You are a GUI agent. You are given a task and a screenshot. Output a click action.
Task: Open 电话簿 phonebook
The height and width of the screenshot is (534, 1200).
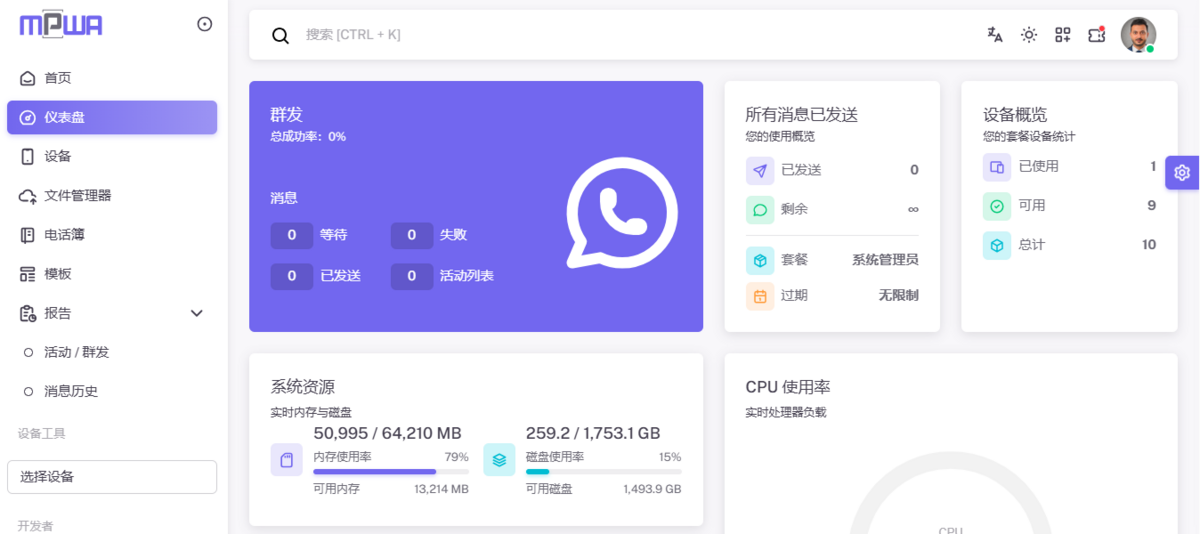click(x=65, y=234)
